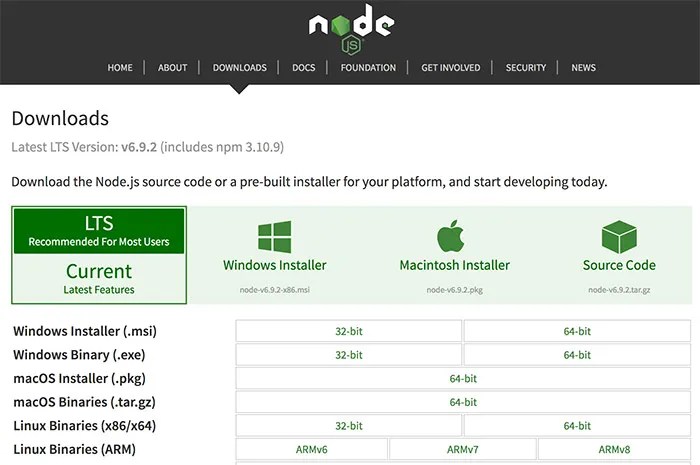Click the Windows Binary (.exe) row label
The image size is (700, 465).
point(79,355)
